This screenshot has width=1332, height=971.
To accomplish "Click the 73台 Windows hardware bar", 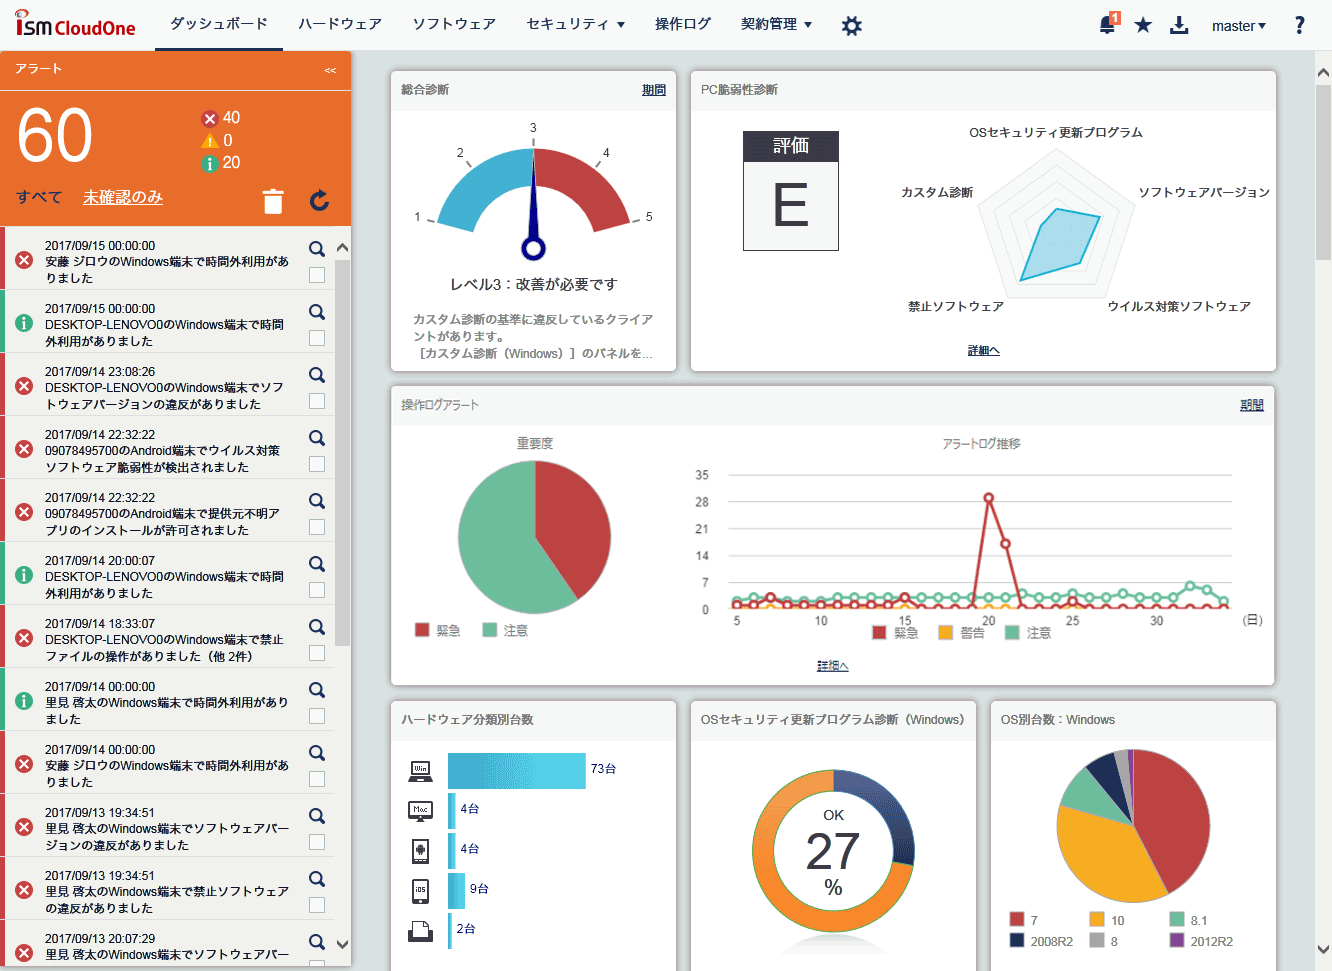I will pos(517,771).
